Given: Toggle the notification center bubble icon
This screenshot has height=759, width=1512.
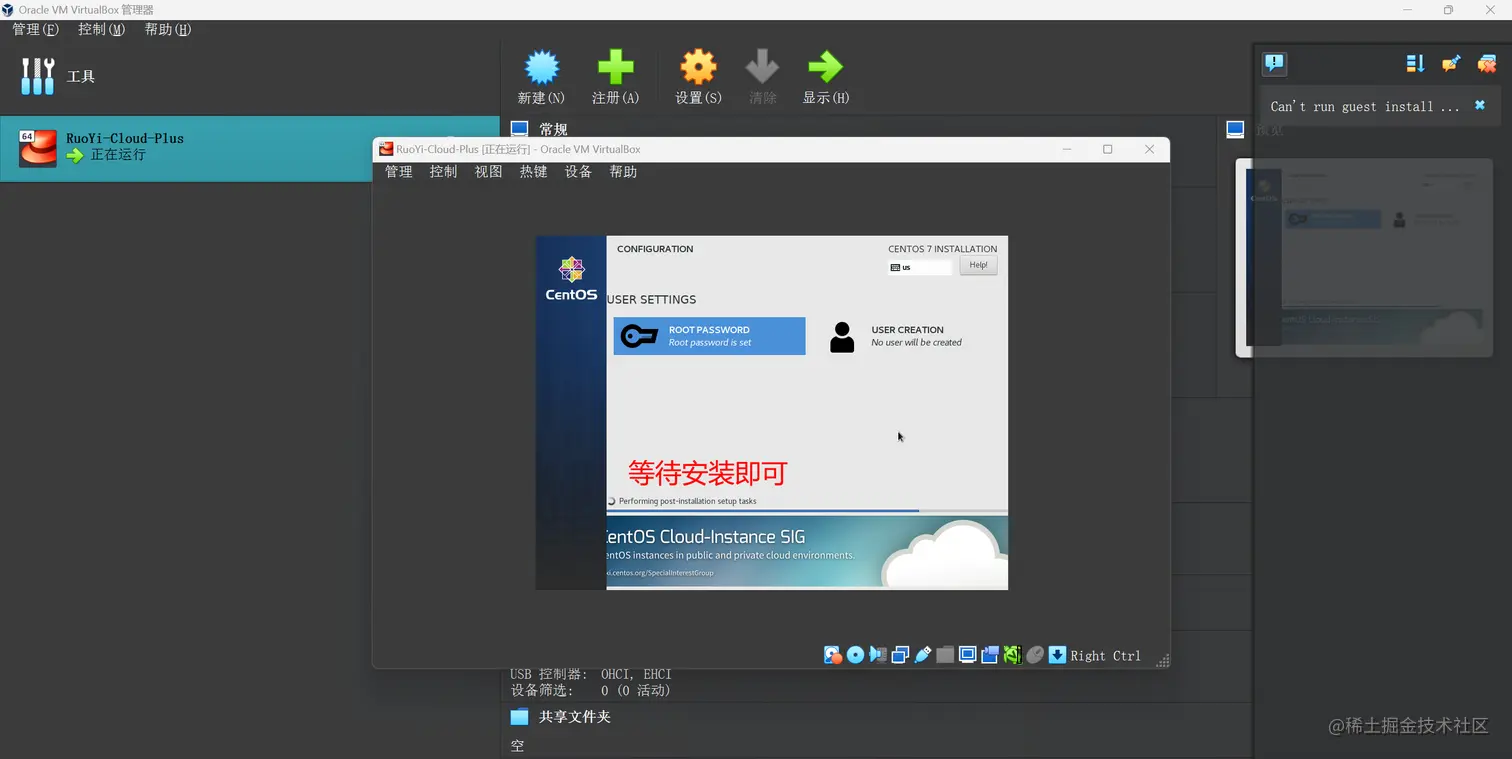Looking at the screenshot, I should tap(1274, 64).
